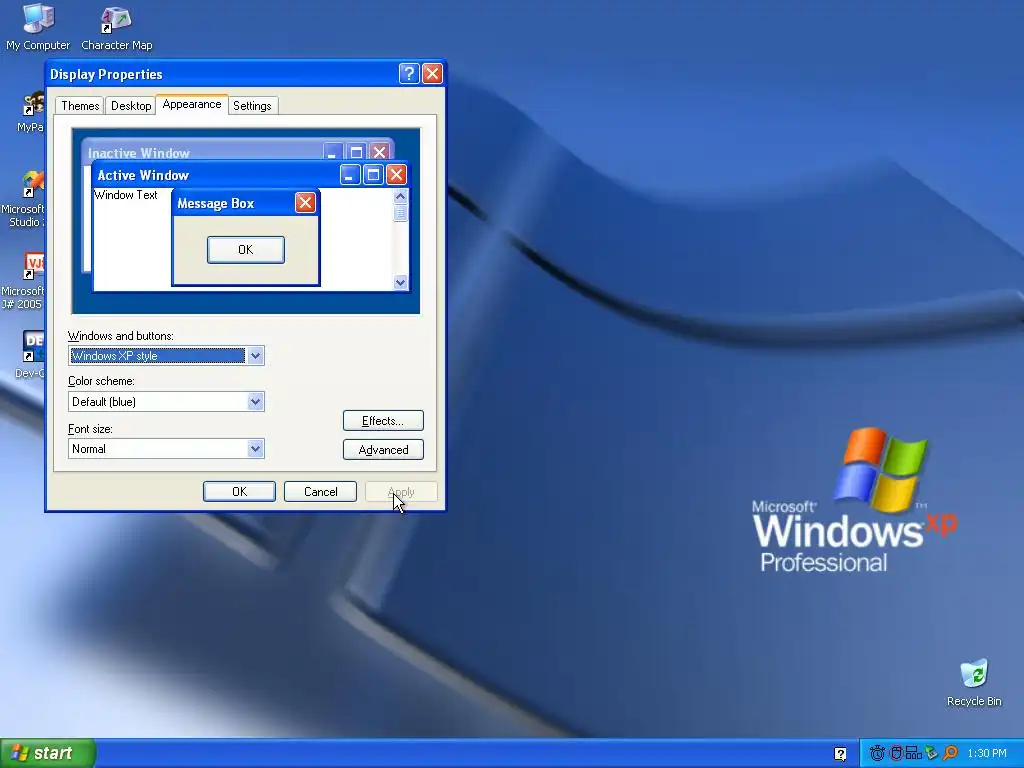This screenshot has height=768, width=1024.
Task: Click the Active Window preview minimize icon
Action: pyautogui.click(x=350, y=174)
